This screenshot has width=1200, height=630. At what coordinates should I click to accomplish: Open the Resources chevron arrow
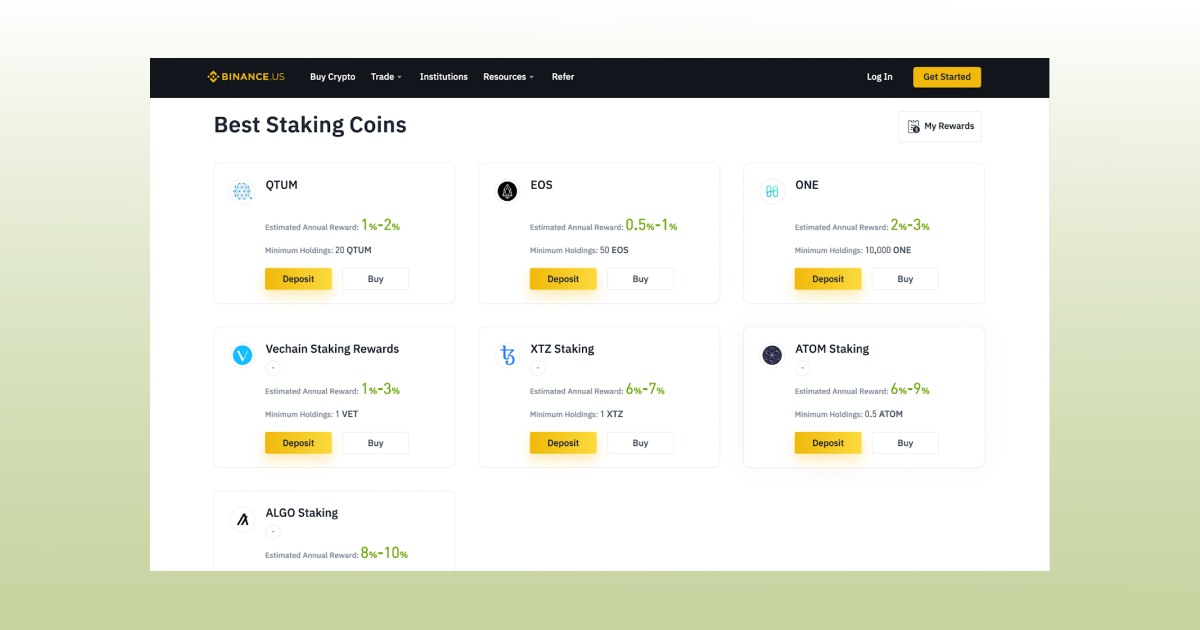pos(531,77)
